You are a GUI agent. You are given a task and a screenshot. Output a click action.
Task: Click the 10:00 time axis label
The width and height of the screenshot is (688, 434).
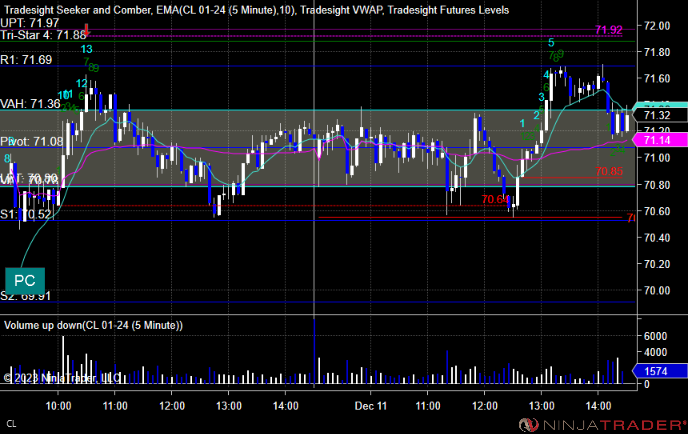(58, 406)
